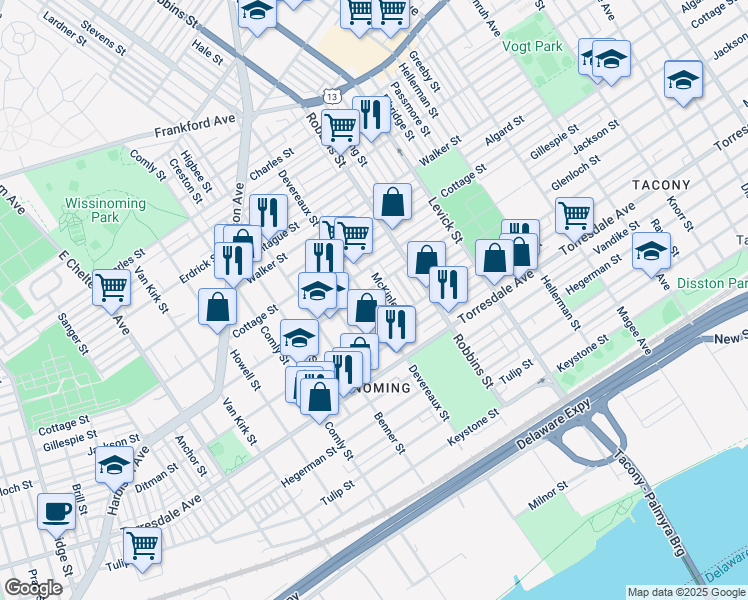Click the Vandike St label
Image resolution: width=748 pixels, height=600 pixels.
pyautogui.click(x=616, y=238)
